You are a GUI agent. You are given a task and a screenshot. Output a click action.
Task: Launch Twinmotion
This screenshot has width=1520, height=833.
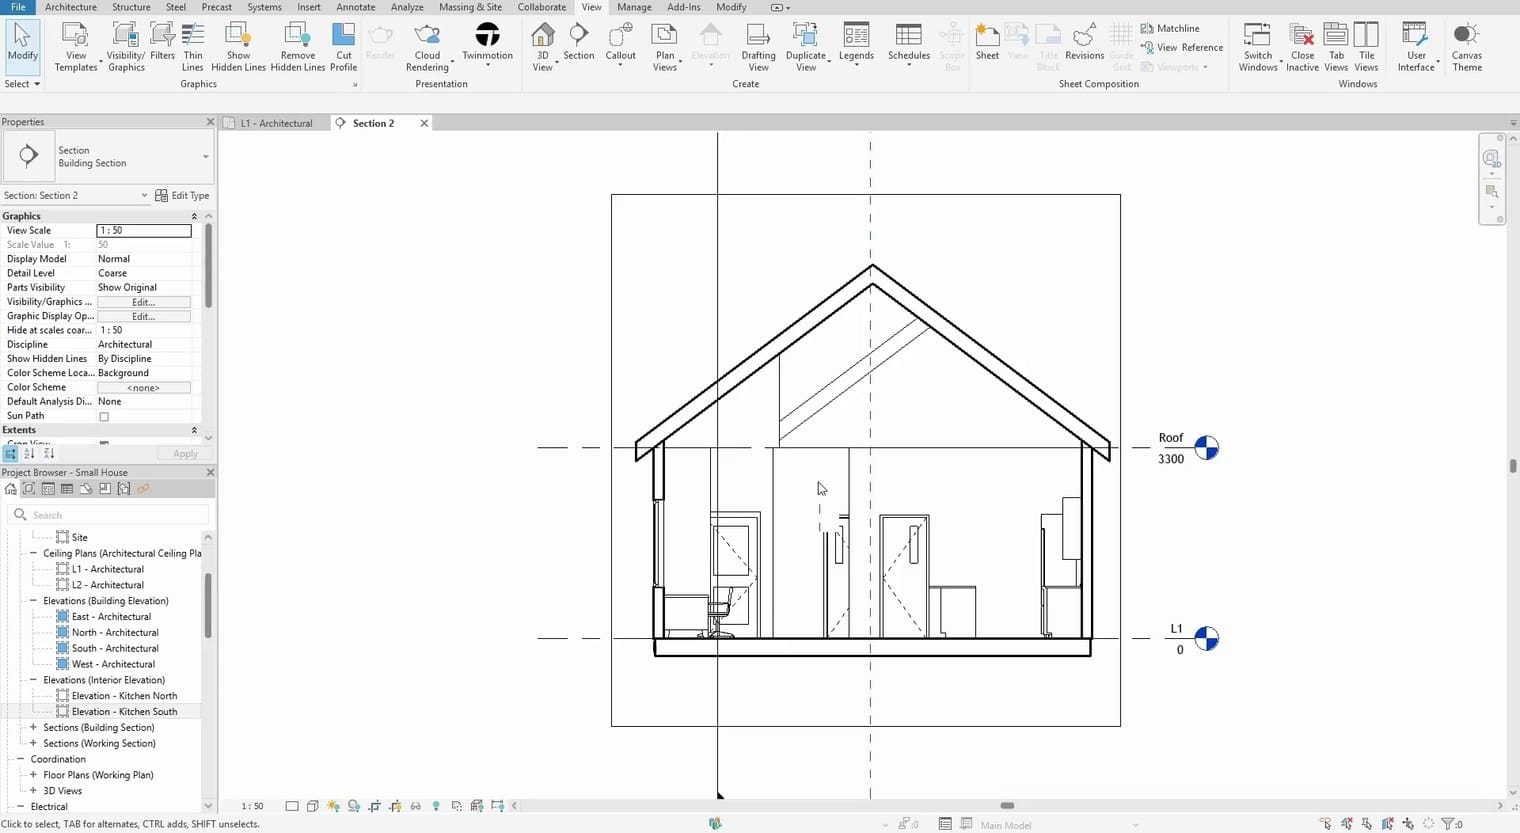[487, 42]
